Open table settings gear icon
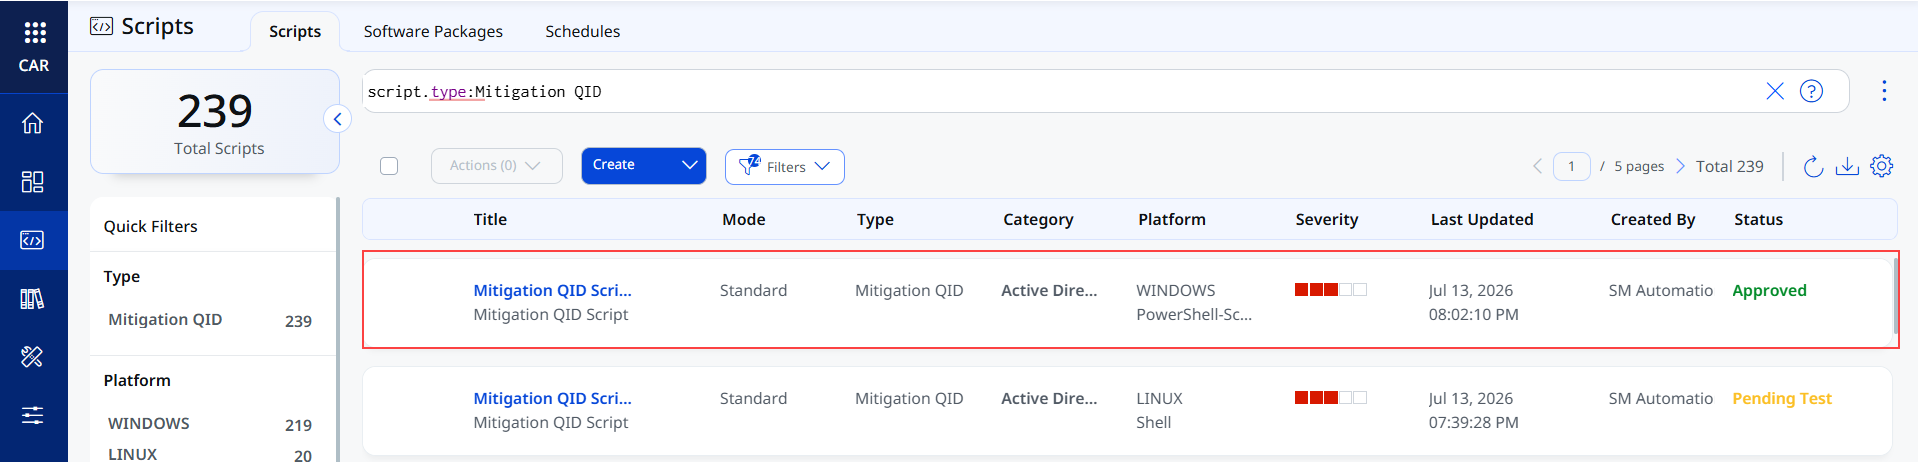1918x462 pixels. (1881, 166)
